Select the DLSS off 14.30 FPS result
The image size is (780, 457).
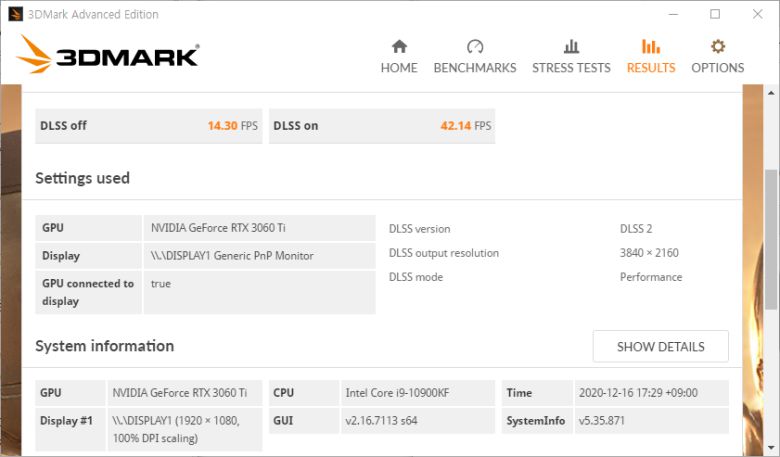tap(149, 126)
